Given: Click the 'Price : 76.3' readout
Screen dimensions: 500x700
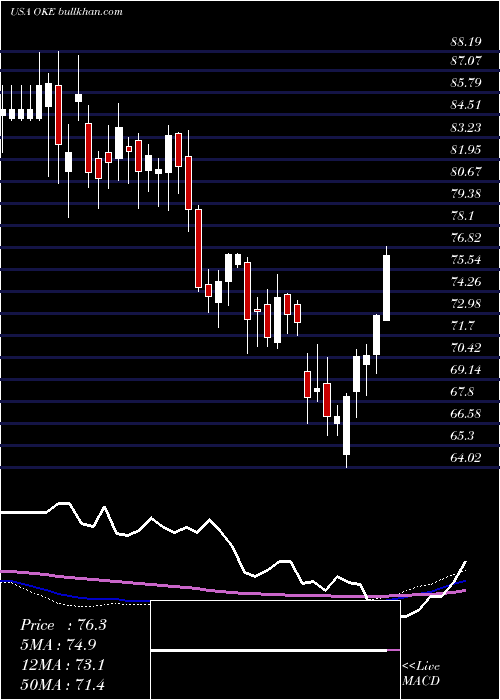Looking at the screenshot, I should (x=63, y=625).
